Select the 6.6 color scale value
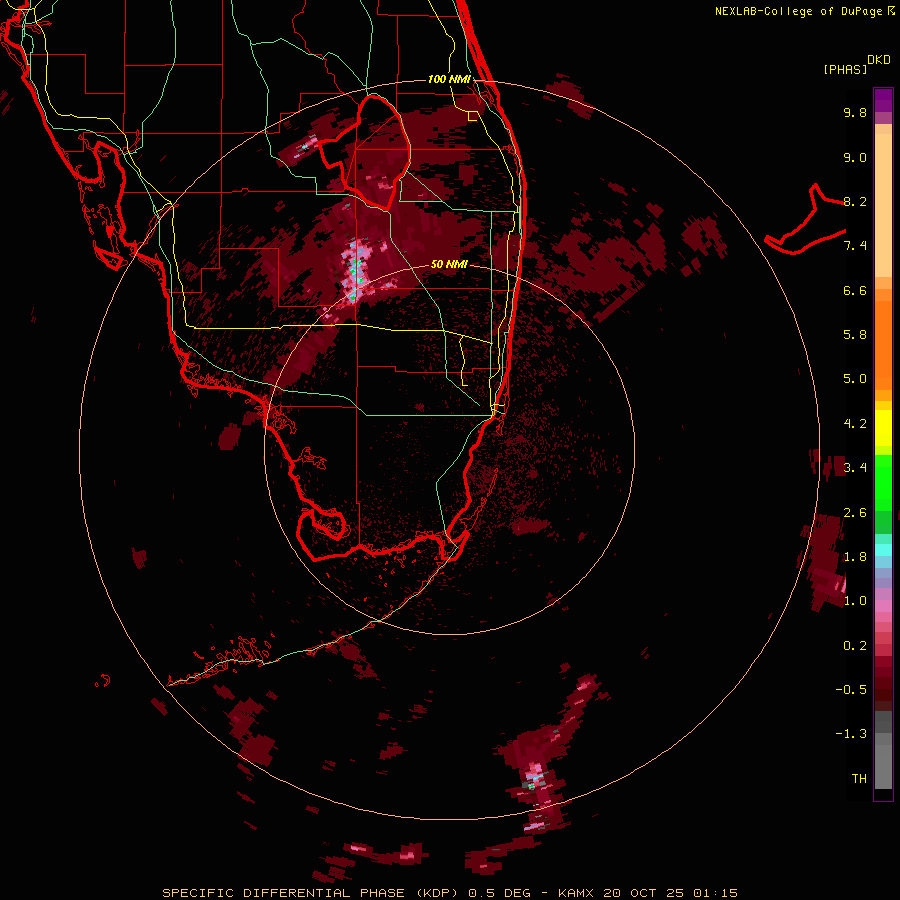 point(855,290)
